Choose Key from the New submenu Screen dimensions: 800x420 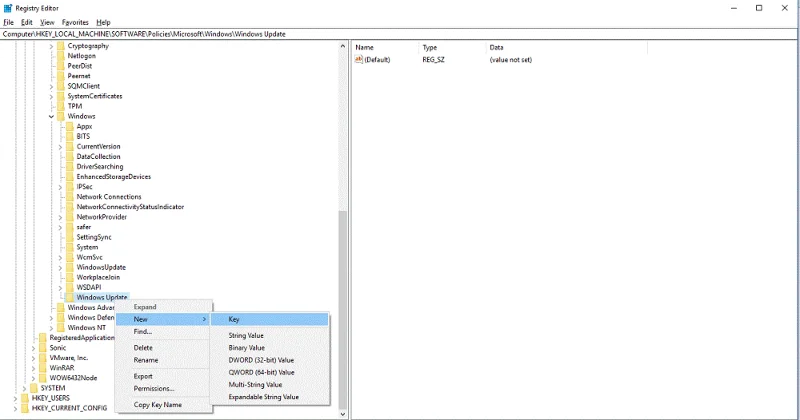270,319
